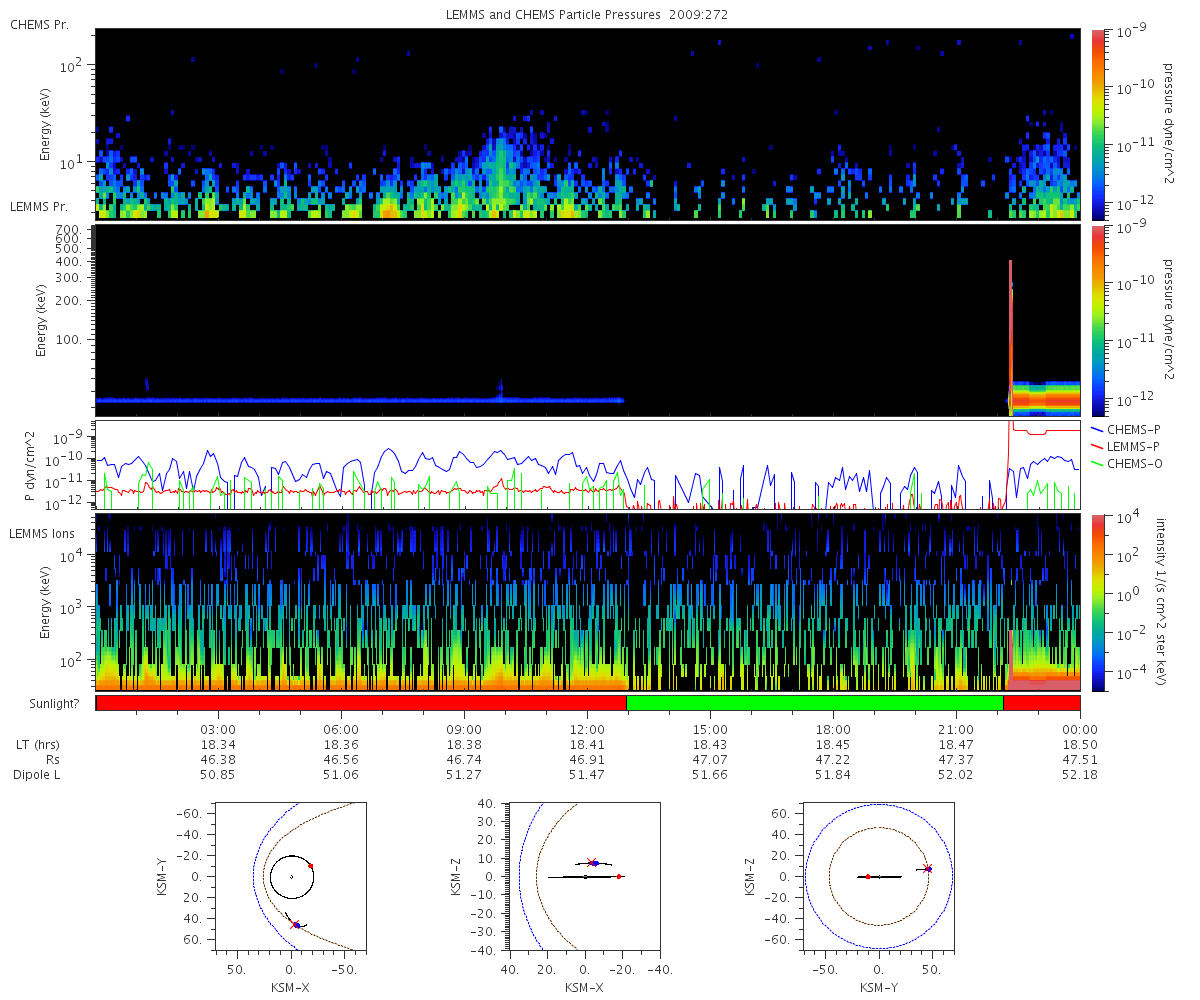Click the red dot in the KSM-X/KSM-Y plot

[311, 865]
